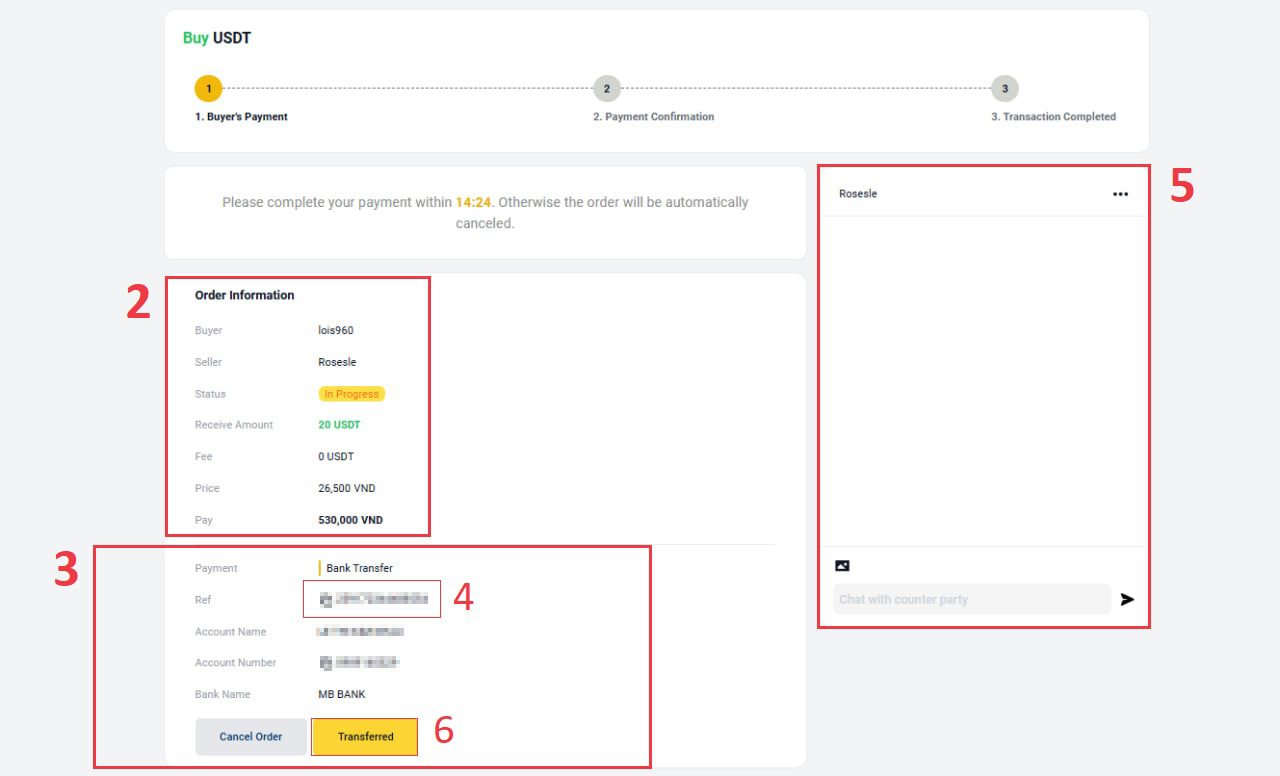Click the 14:24 countdown timer
Screen dimensions: 1280x776
click(x=473, y=202)
